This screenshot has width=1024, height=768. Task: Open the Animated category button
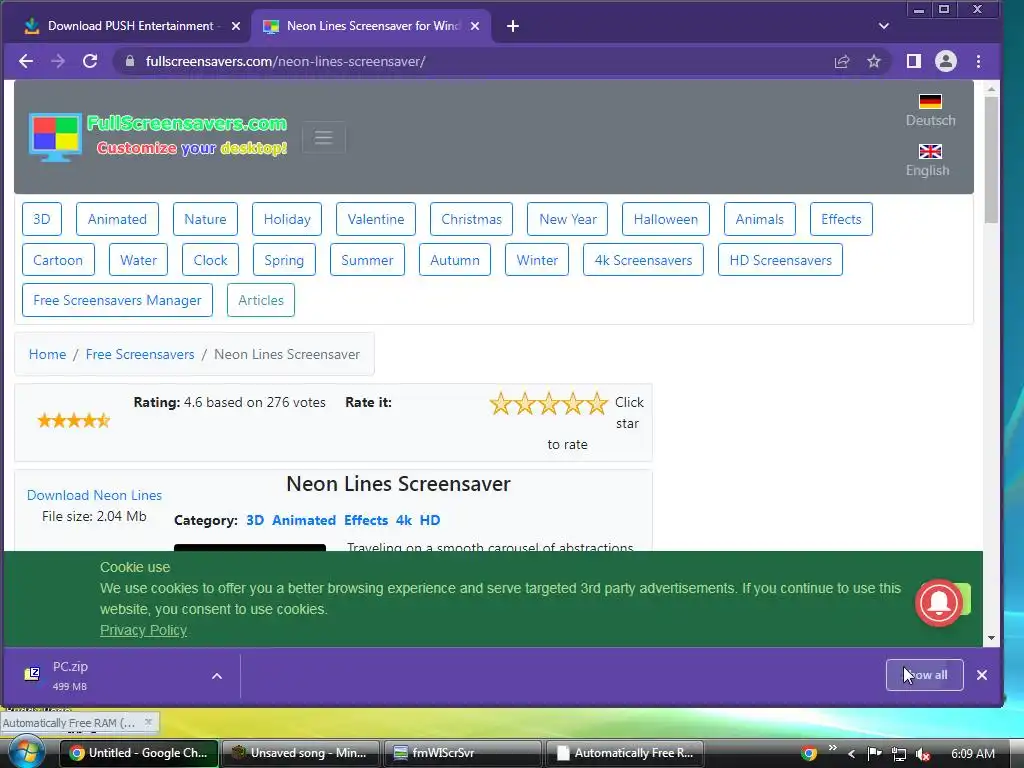click(118, 219)
